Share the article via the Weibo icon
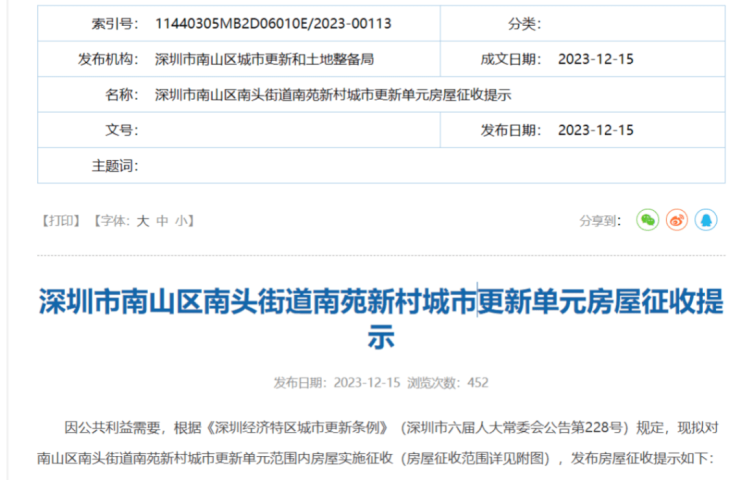The width and height of the screenshot is (740, 480). pos(677,220)
